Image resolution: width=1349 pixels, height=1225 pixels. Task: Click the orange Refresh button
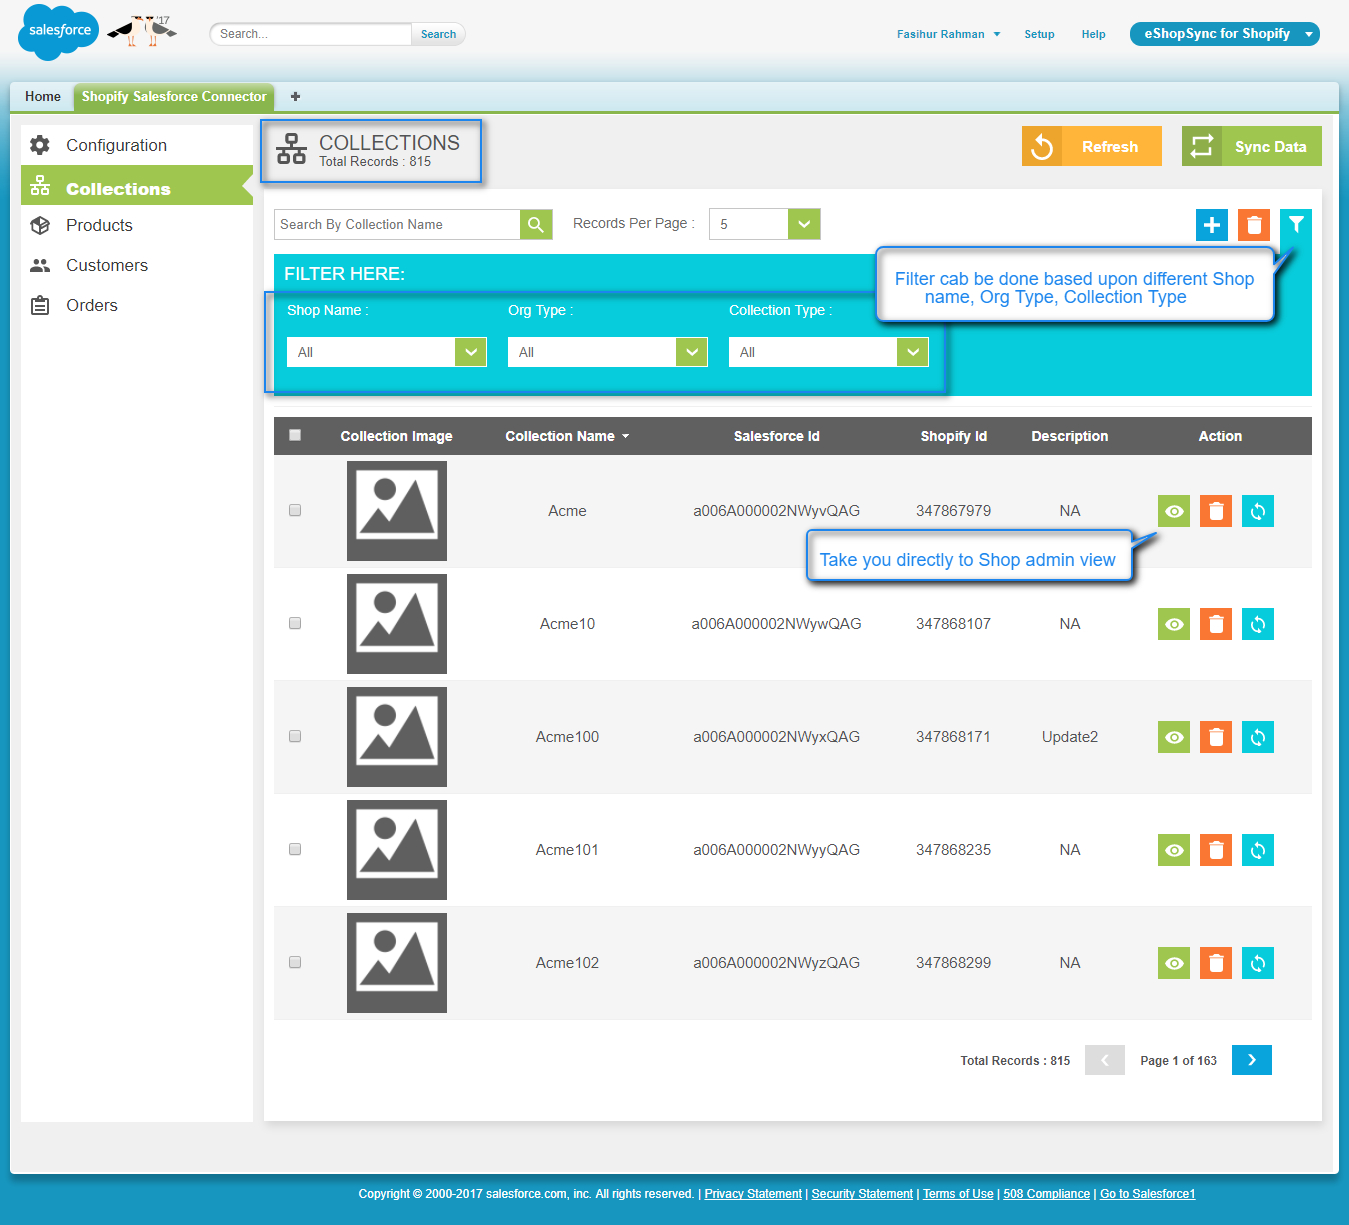1092,146
